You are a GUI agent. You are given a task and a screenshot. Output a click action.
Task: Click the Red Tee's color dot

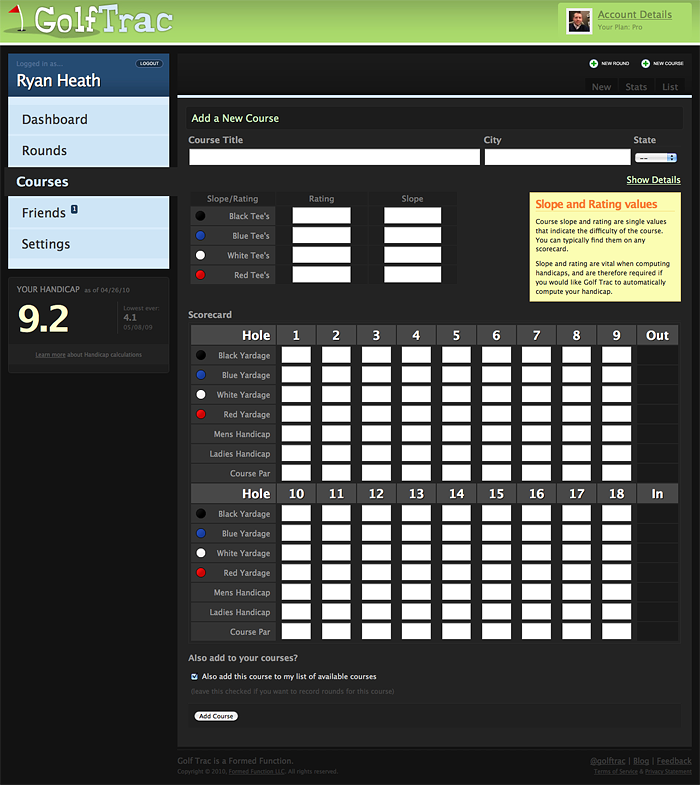coord(200,275)
